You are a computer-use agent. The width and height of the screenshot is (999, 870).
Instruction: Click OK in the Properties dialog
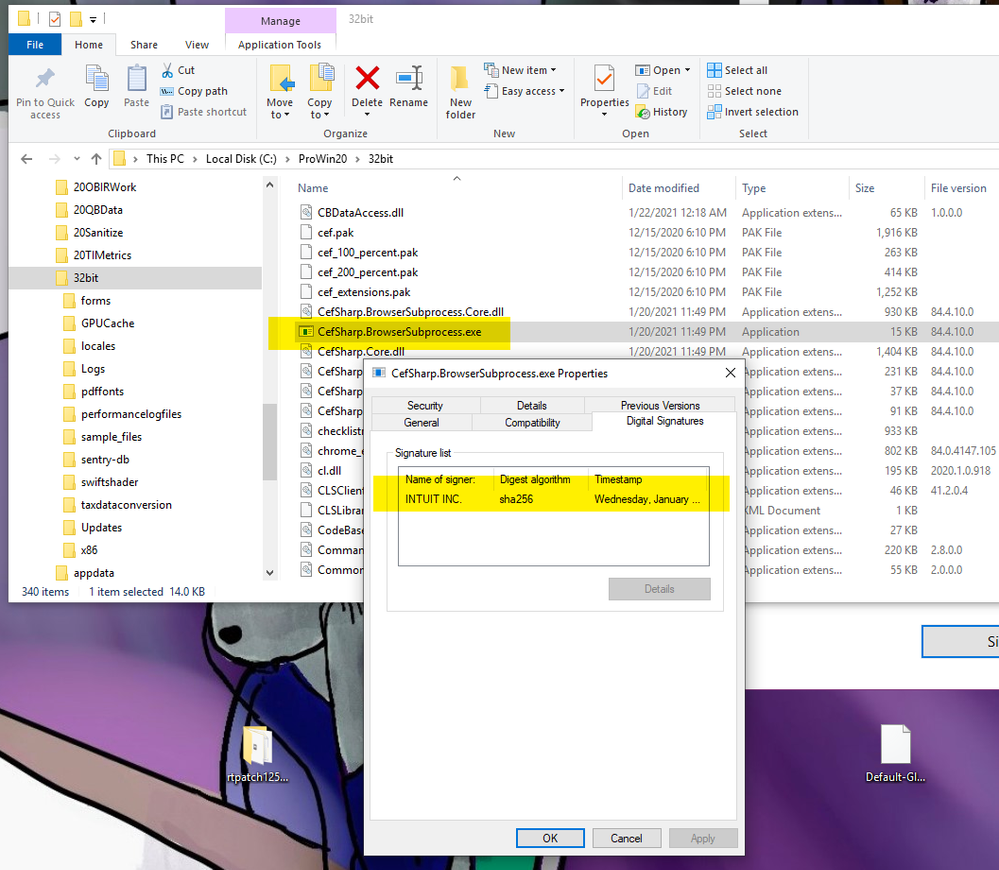[550, 838]
